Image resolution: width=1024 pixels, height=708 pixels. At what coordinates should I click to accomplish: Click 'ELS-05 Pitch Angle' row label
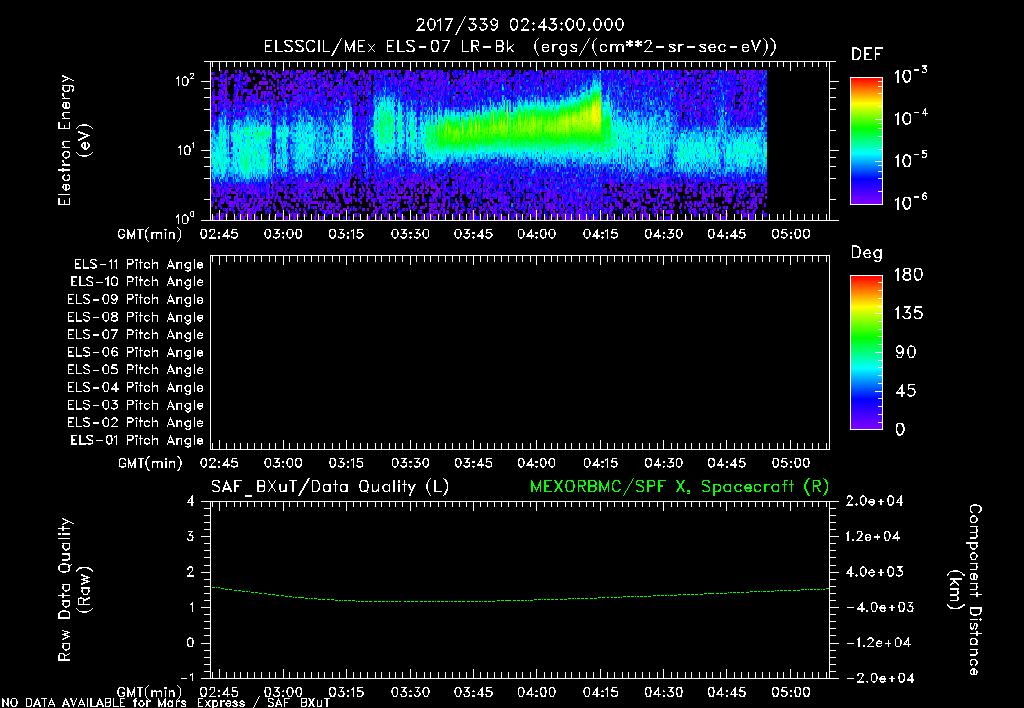tap(135, 370)
